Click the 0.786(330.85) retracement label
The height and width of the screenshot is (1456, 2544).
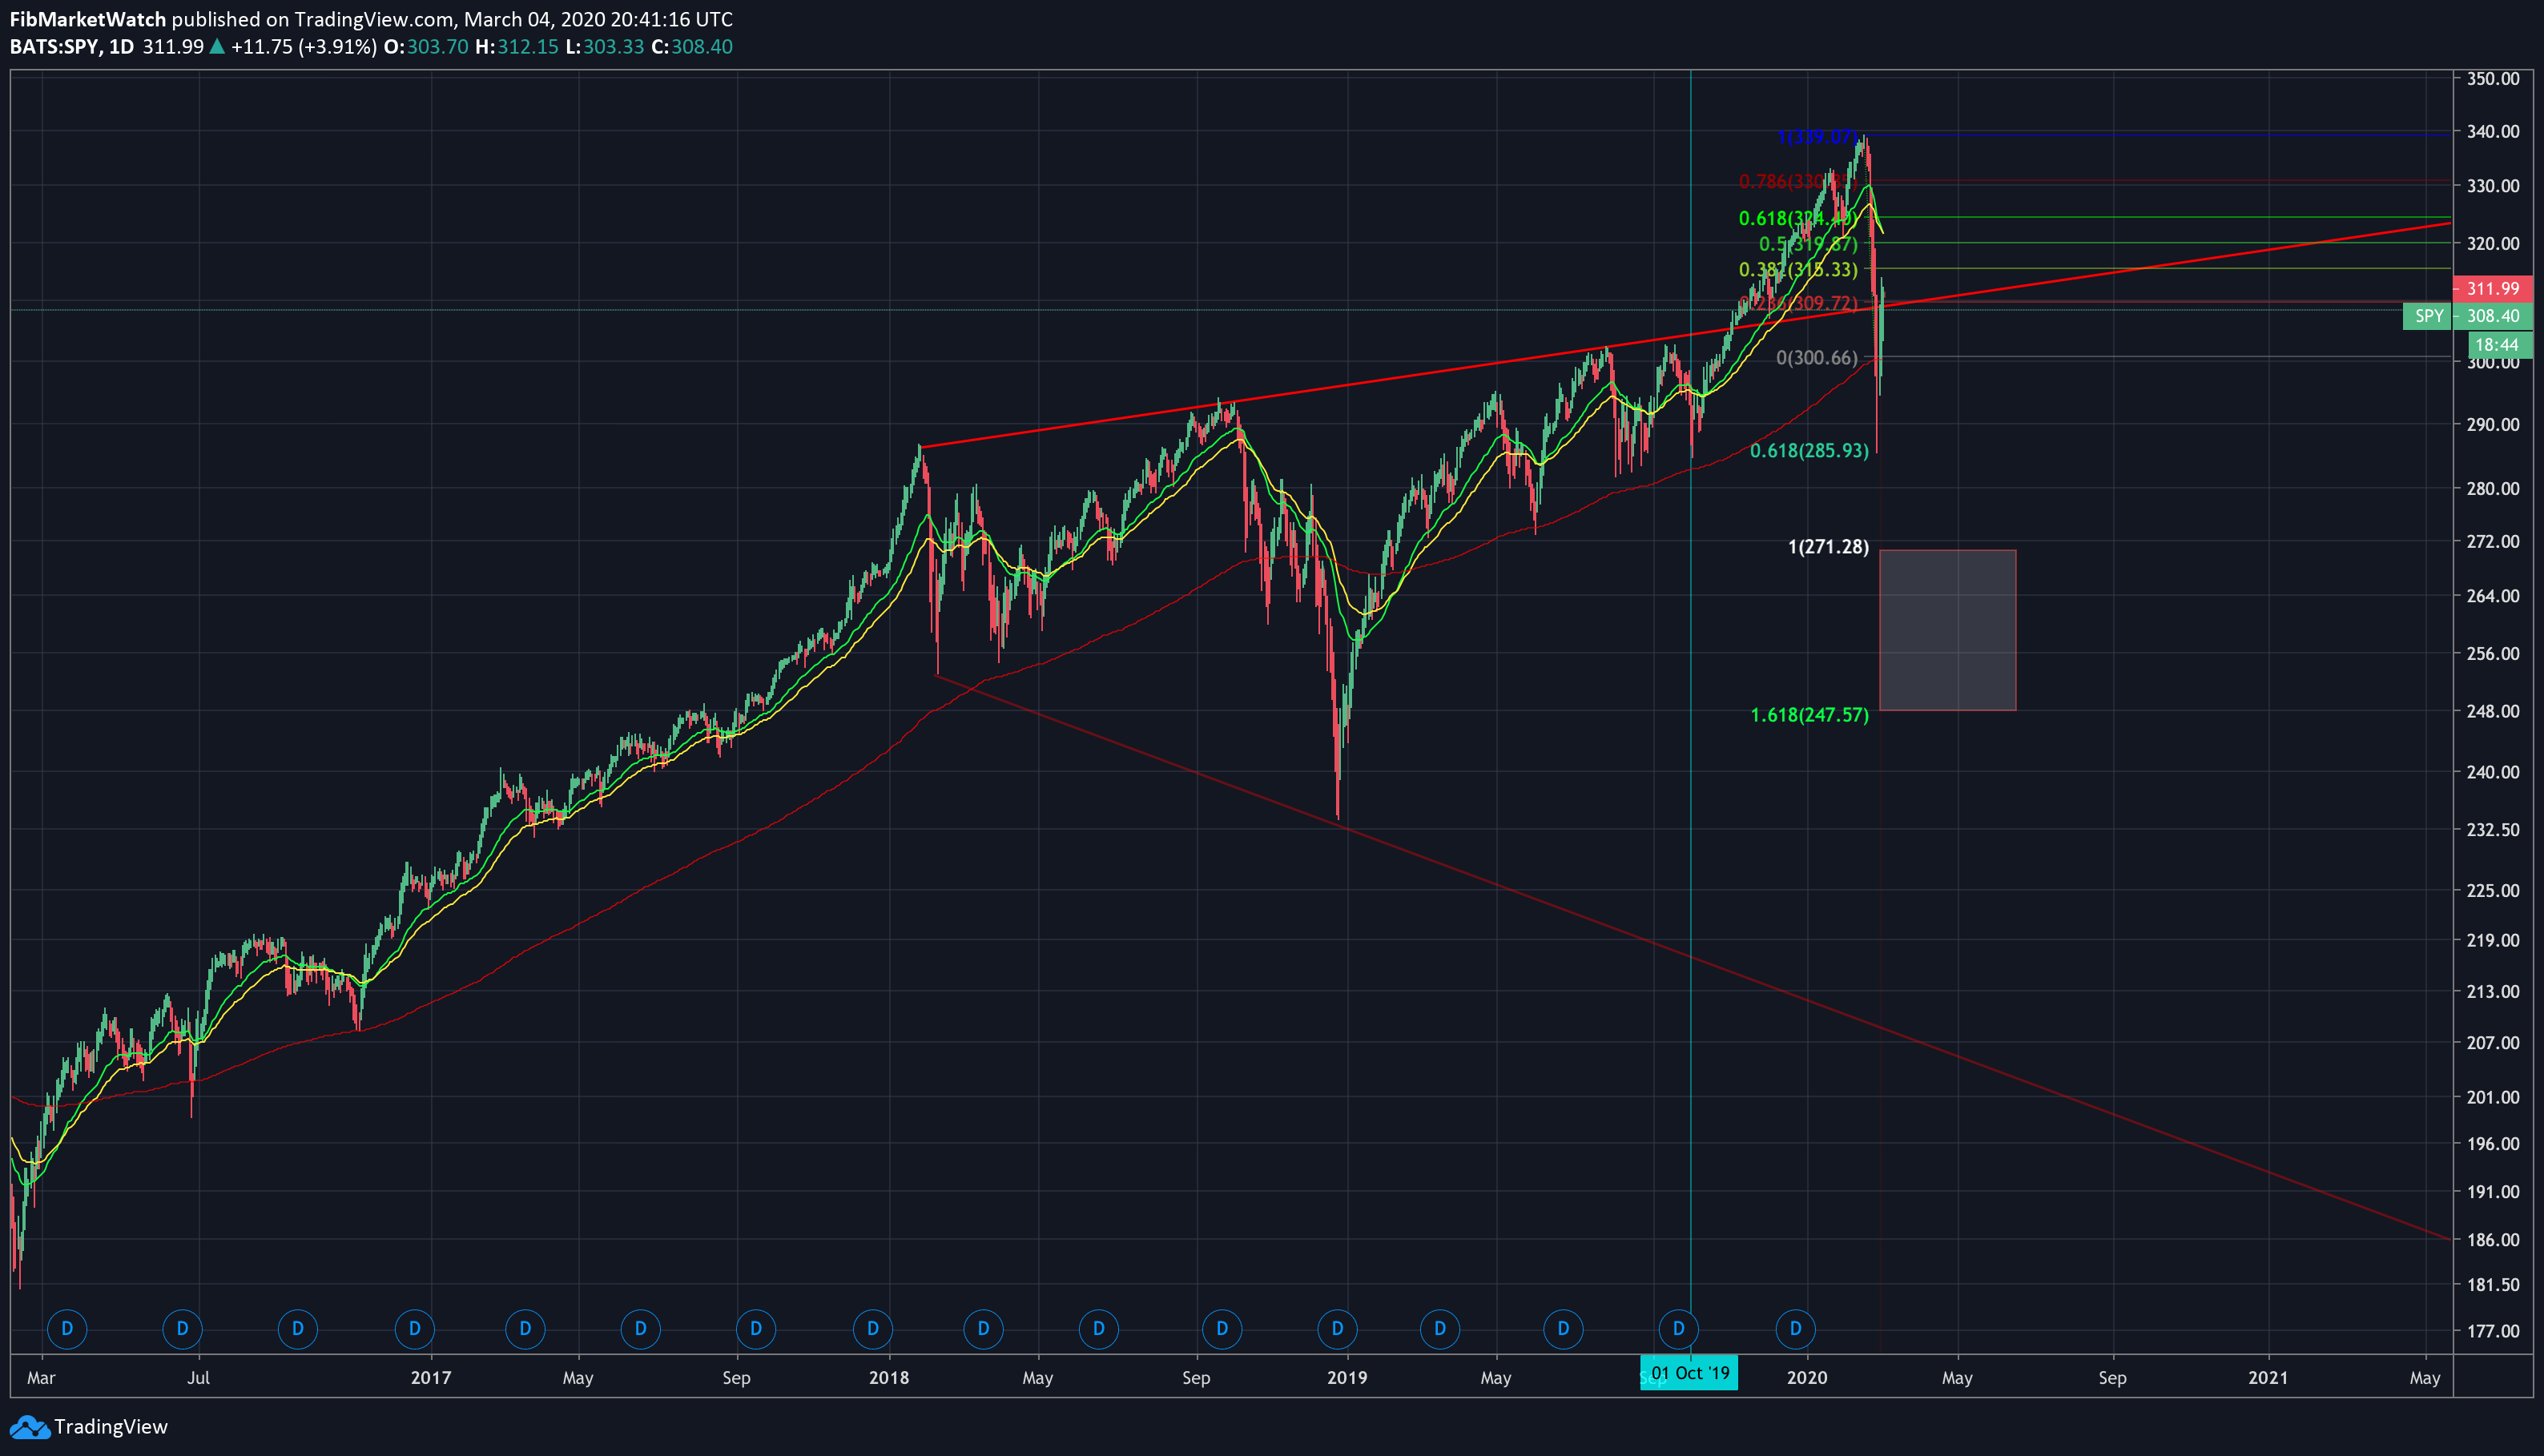[x=1798, y=182]
